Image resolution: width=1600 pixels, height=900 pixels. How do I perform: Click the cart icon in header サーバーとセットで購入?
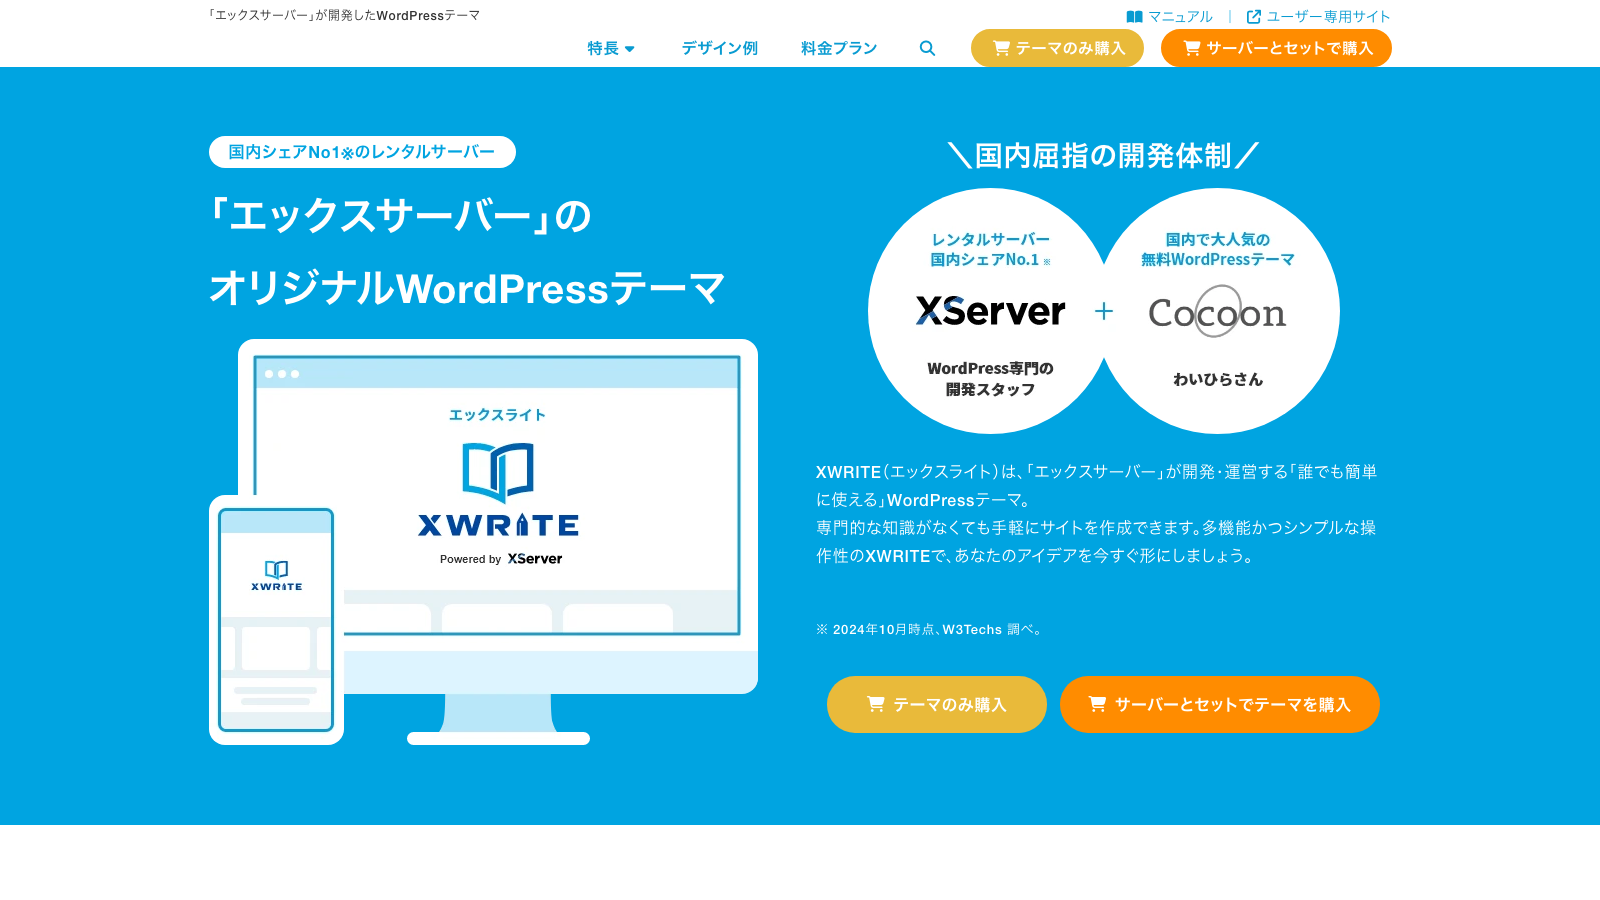tap(1192, 48)
